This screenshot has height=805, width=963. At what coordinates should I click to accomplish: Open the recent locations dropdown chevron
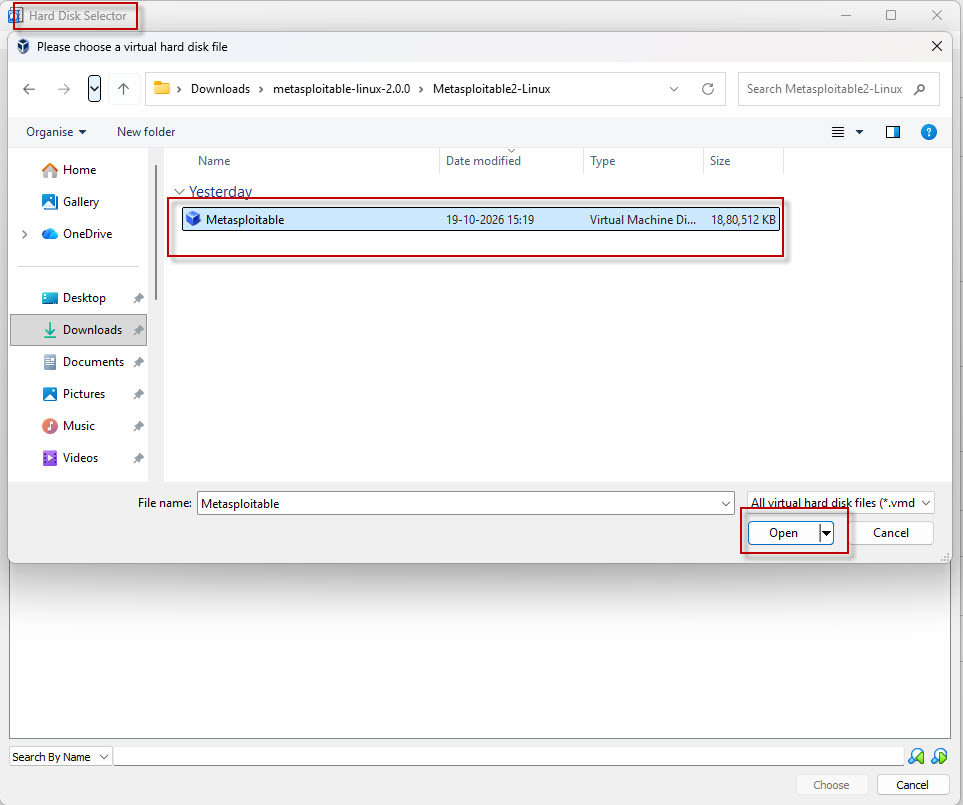click(x=94, y=89)
